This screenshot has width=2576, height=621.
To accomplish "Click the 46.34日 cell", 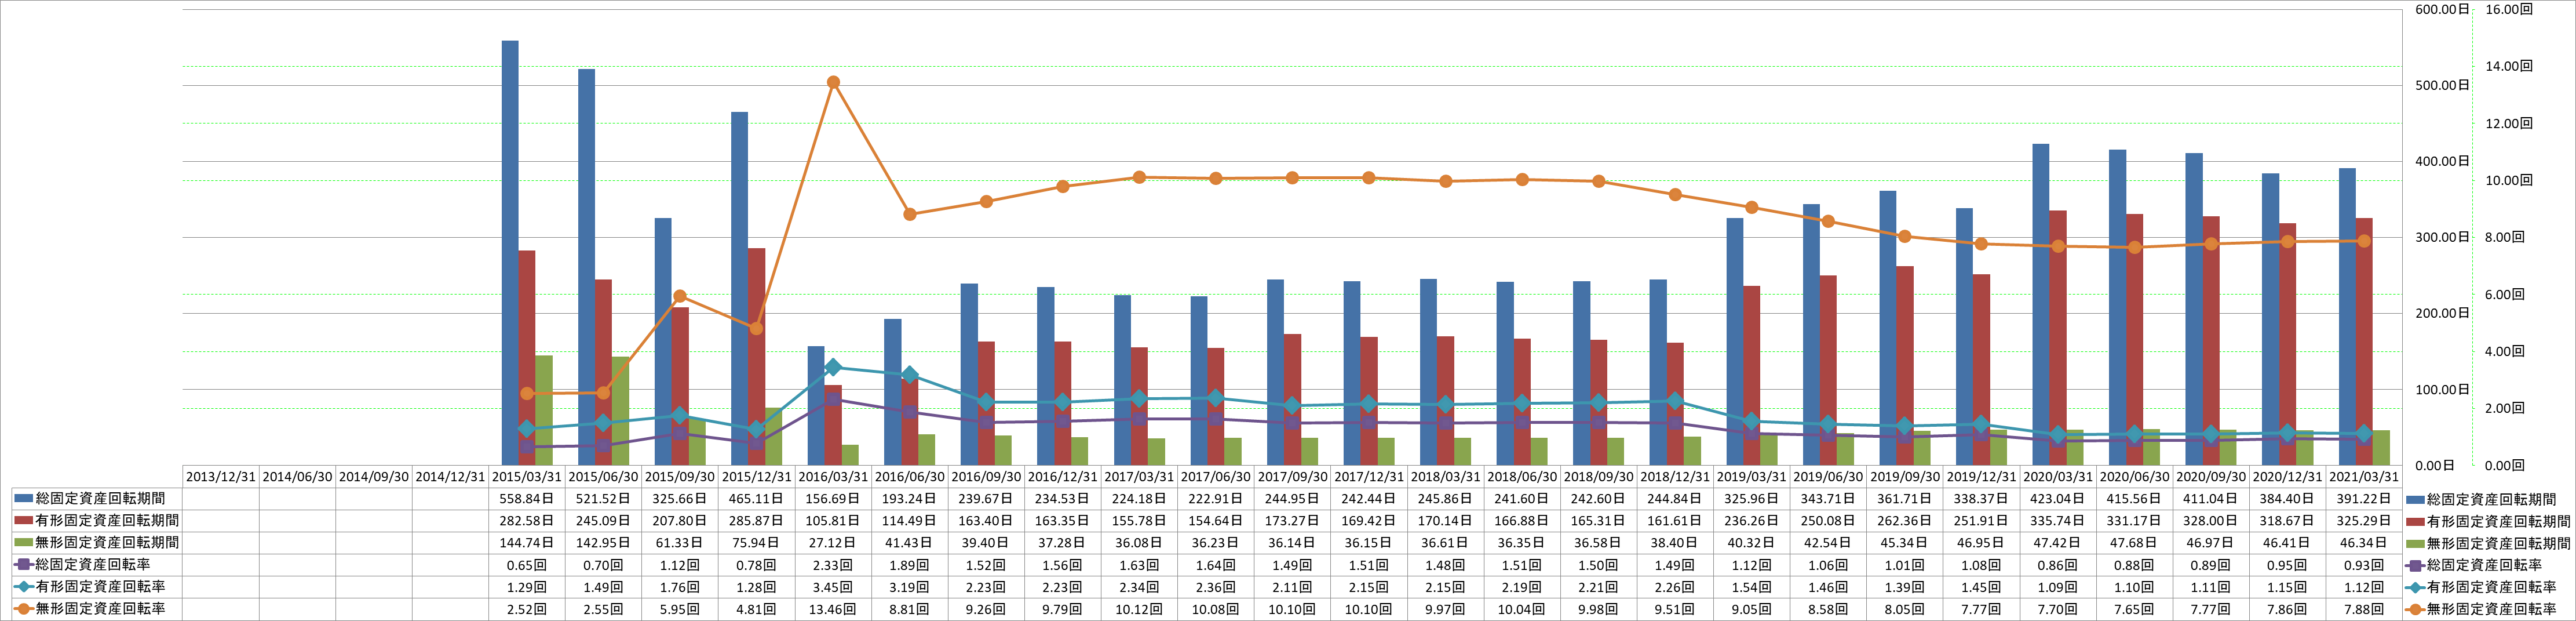I will (x=2364, y=543).
